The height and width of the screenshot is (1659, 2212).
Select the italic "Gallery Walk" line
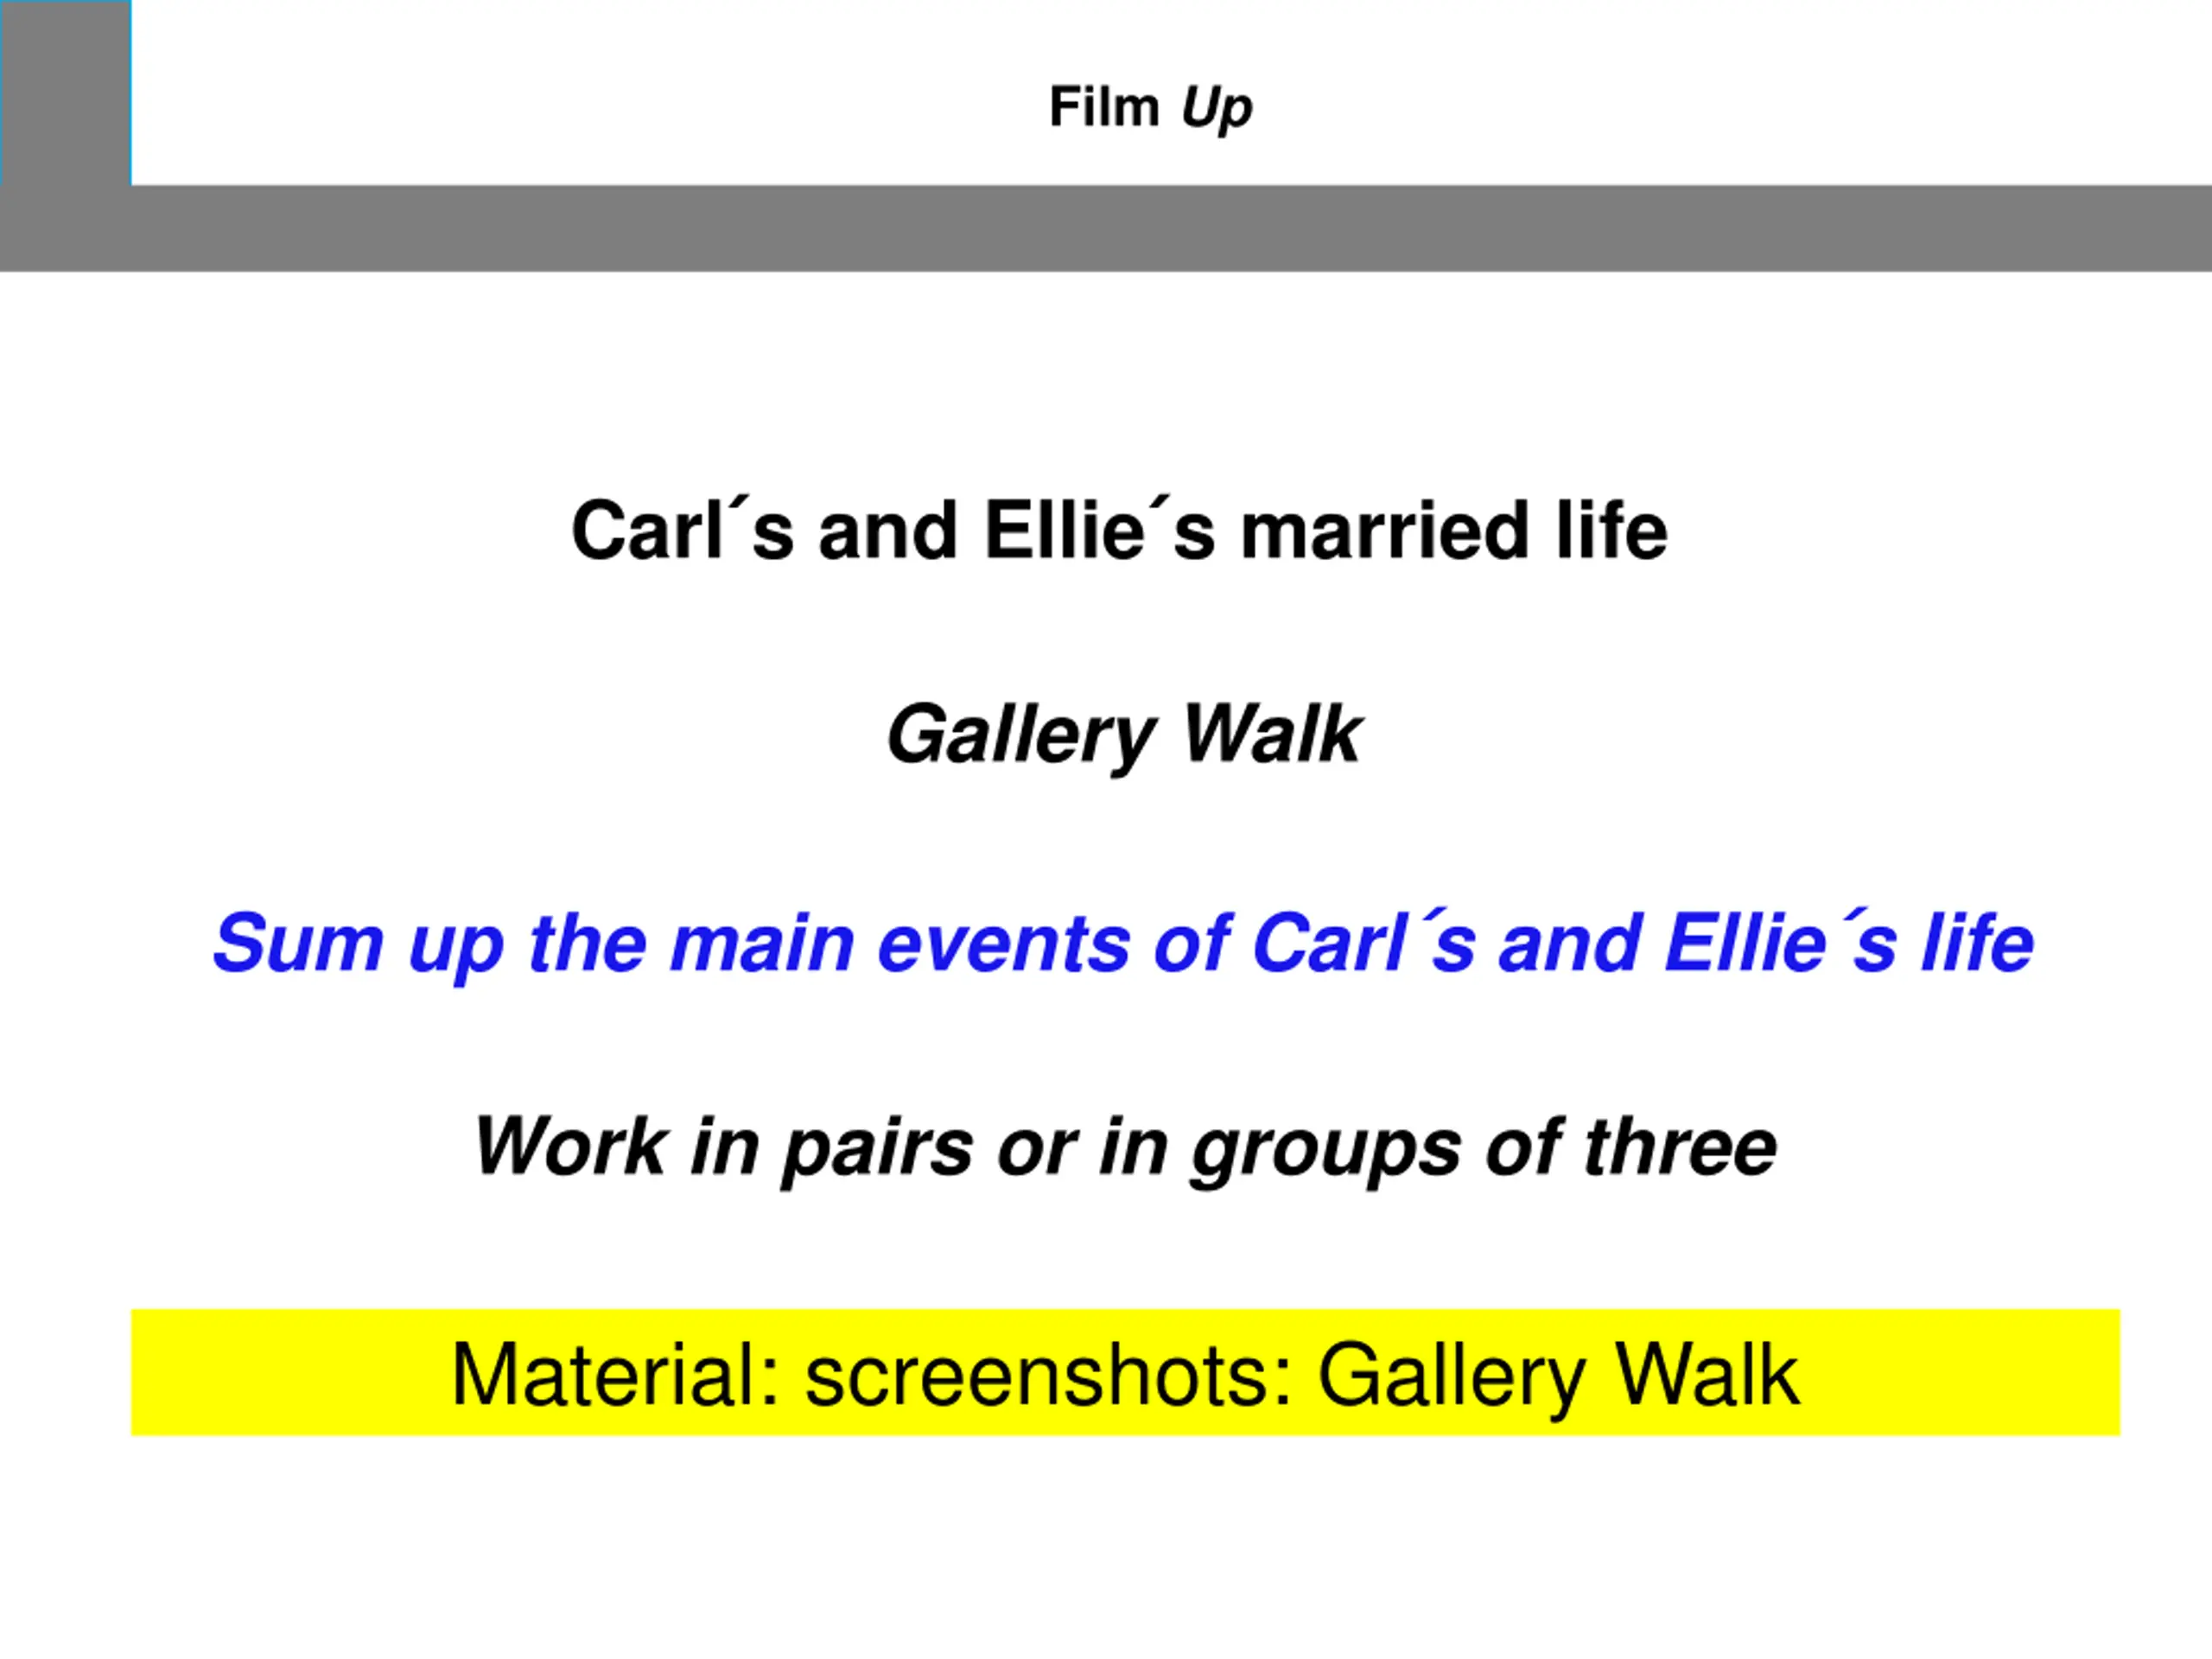tap(1124, 735)
